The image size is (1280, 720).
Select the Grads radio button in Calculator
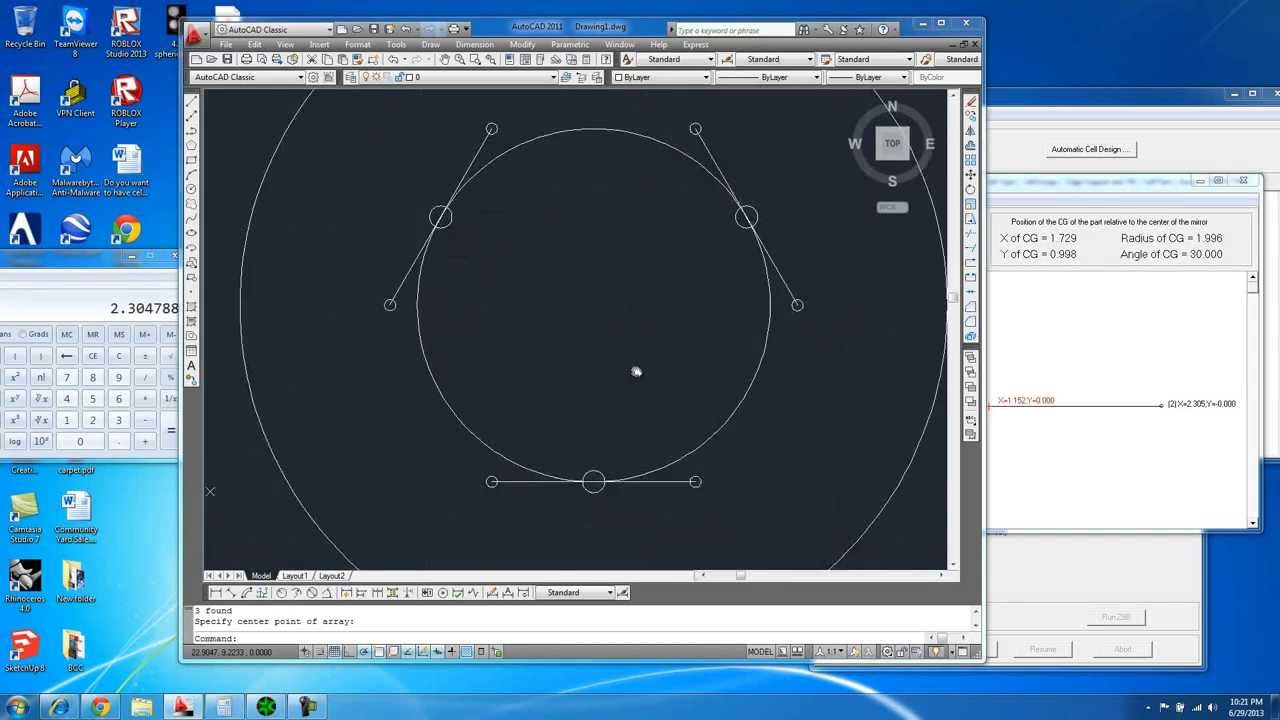tap(33, 334)
